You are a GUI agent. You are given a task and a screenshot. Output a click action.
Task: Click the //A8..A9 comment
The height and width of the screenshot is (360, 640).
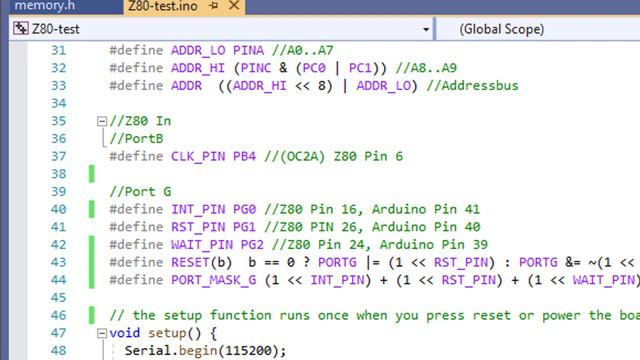426,68
